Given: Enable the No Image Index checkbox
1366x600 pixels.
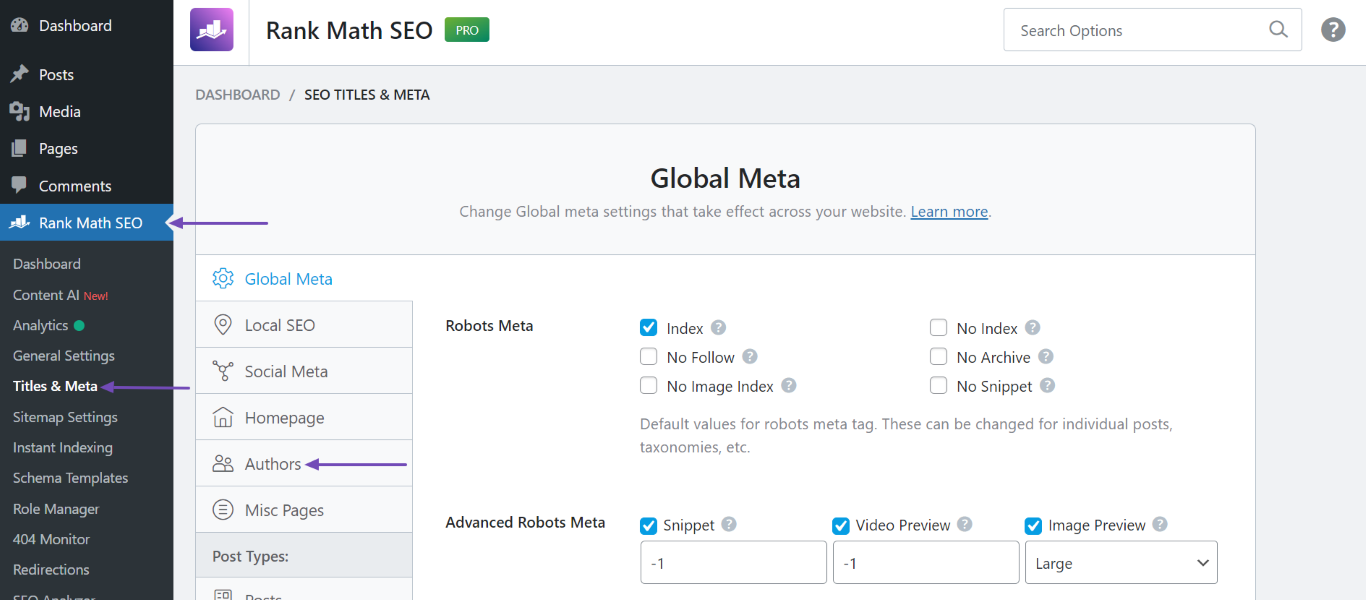Looking at the screenshot, I should [649, 386].
